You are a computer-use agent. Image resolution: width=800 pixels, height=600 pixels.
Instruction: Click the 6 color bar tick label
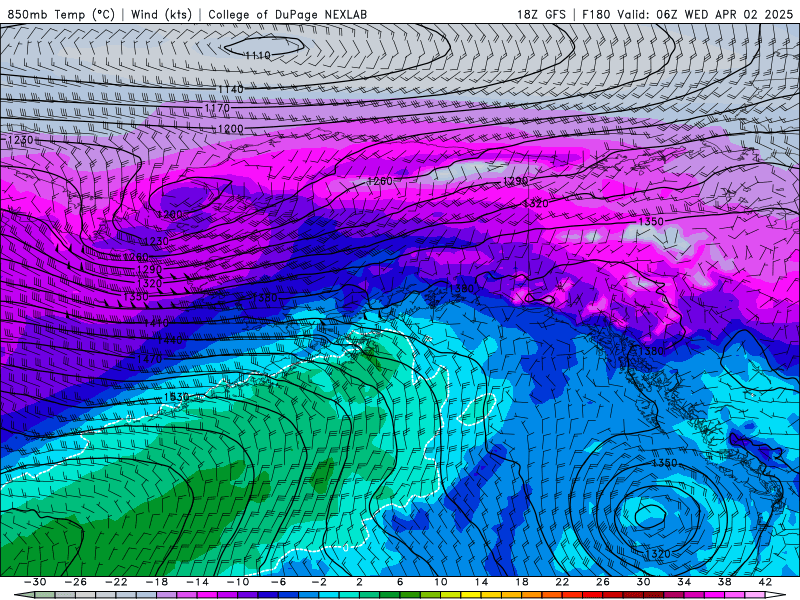click(x=400, y=582)
